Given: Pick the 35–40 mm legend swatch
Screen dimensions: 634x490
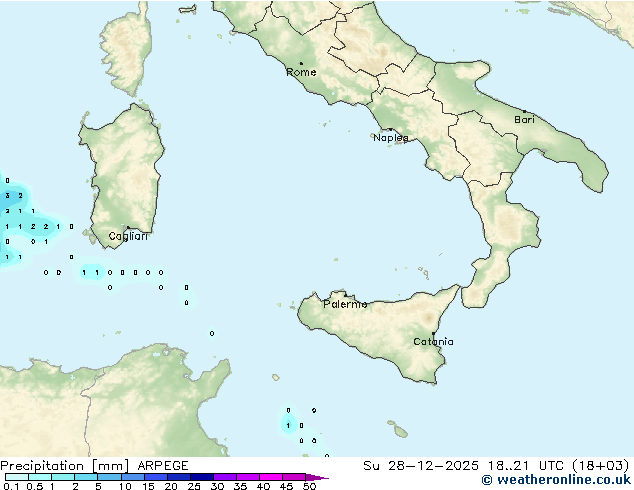Looking at the screenshot, I should click(248, 477).
